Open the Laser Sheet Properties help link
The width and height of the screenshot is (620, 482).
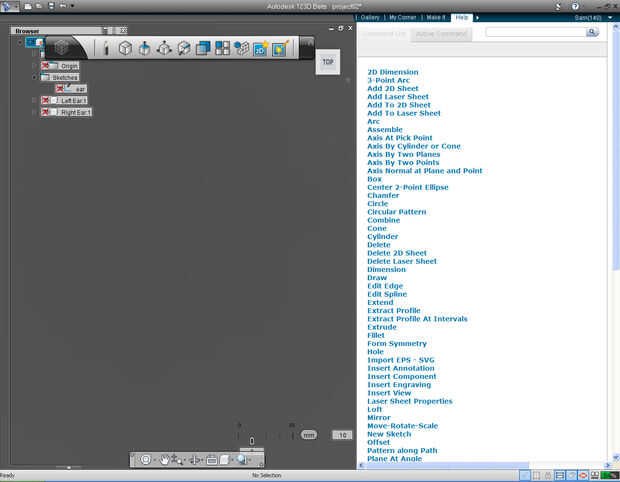click(x=410, y=401)
